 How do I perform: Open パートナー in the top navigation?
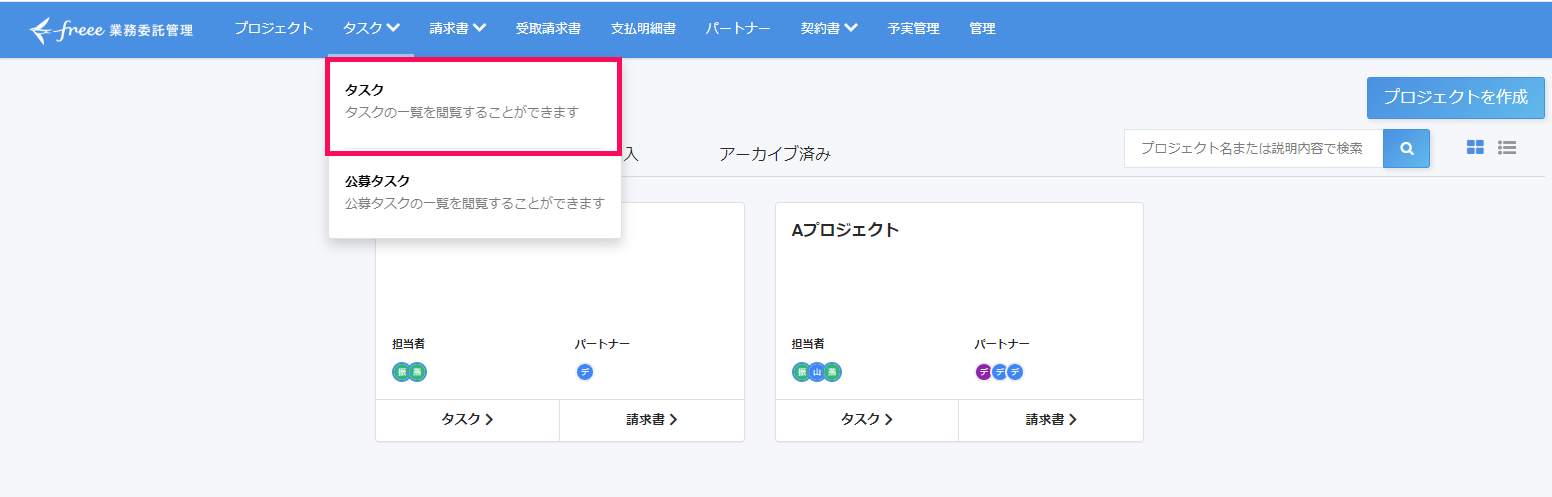tap(738, 28)
